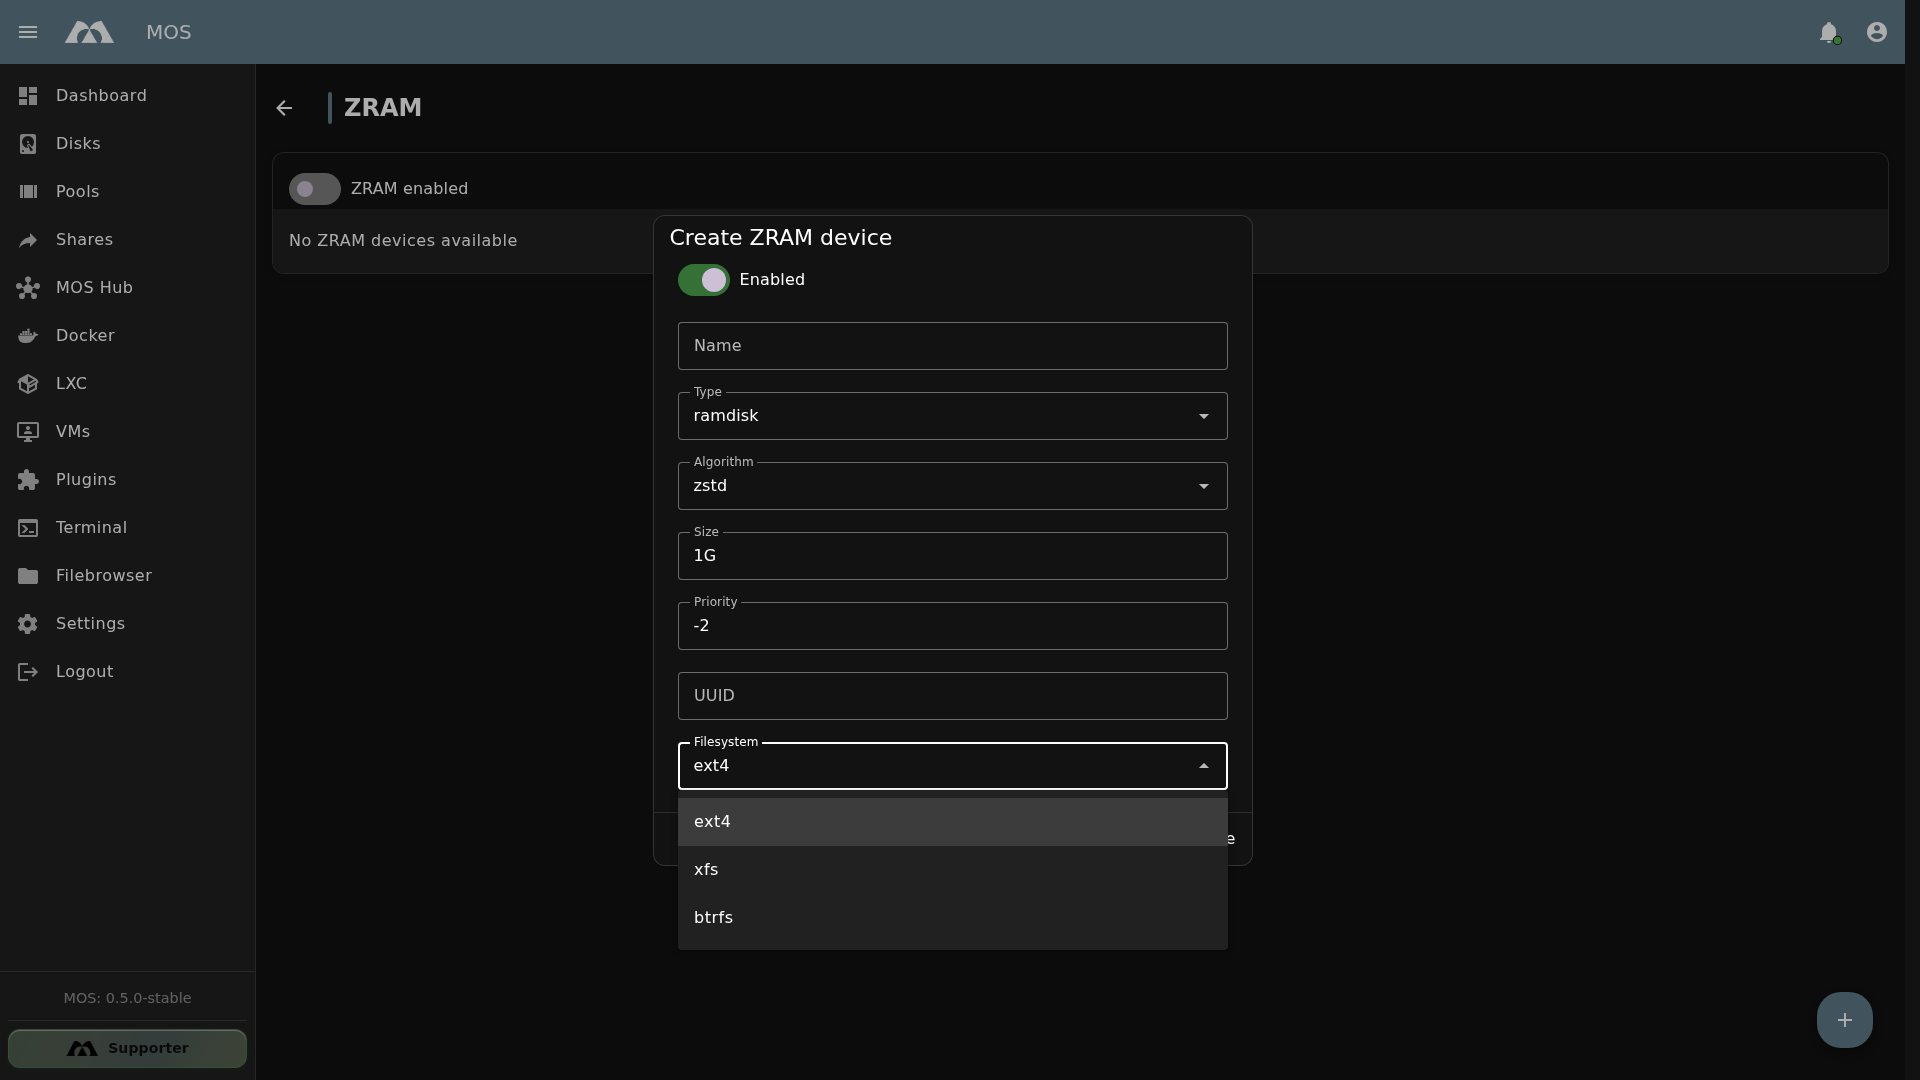This screenshot has width=1920, height=1080.
Task: Click the Disks sidebar icon
Action: [x=28, y=144]
